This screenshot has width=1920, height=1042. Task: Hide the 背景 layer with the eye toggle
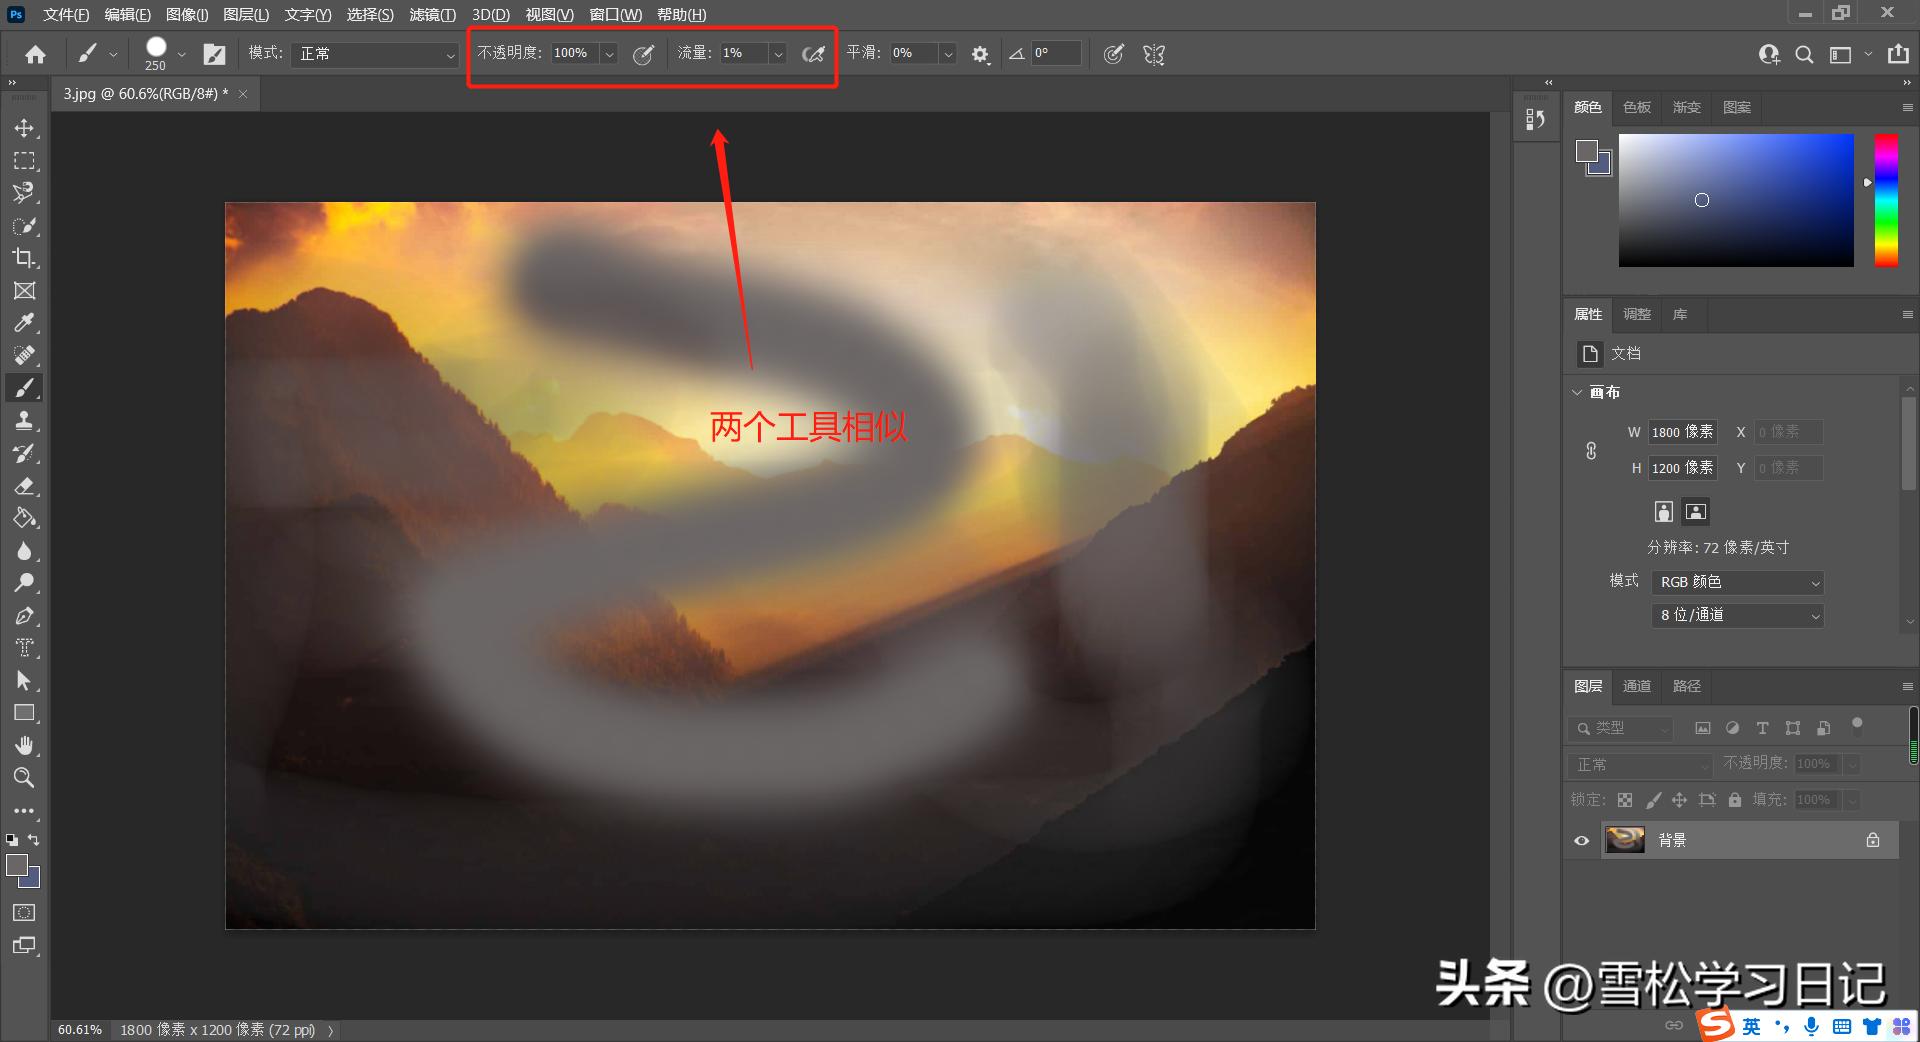1580,840
